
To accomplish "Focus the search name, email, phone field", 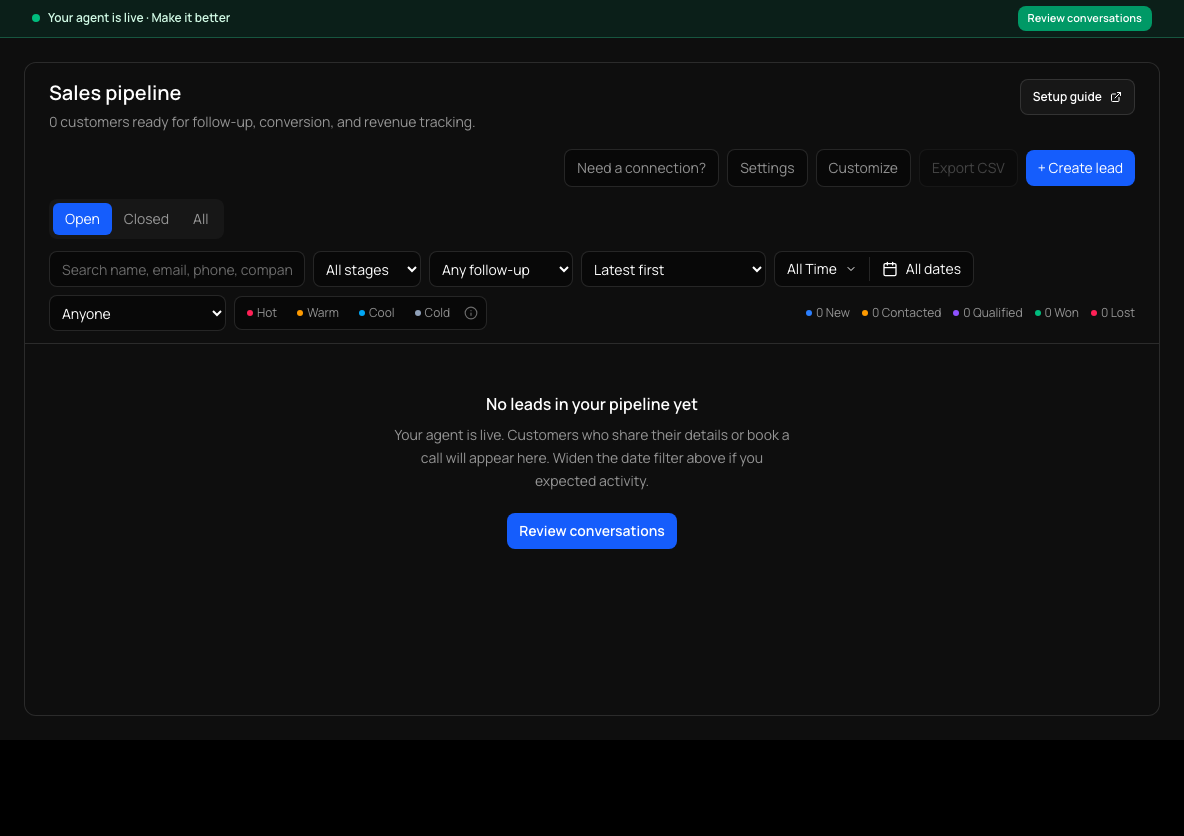I will pyautogui.click(x=177, y=269).
